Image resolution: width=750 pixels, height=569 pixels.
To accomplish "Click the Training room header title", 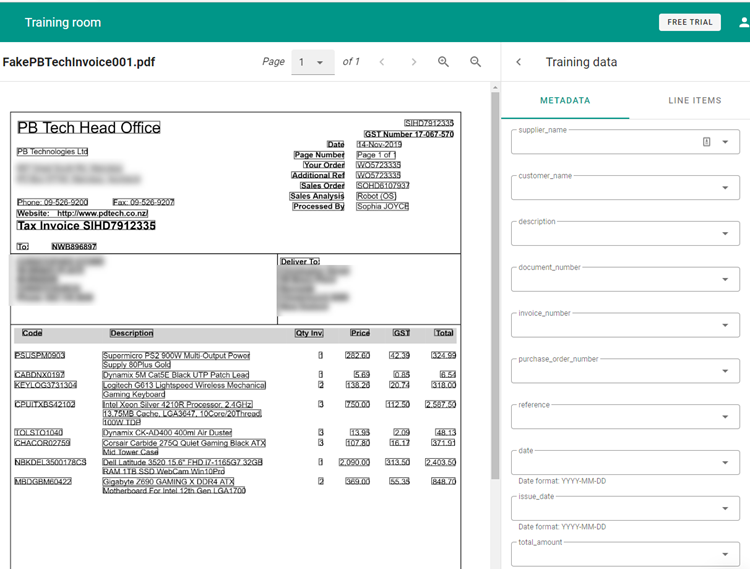I will click(x=62, y=22).
